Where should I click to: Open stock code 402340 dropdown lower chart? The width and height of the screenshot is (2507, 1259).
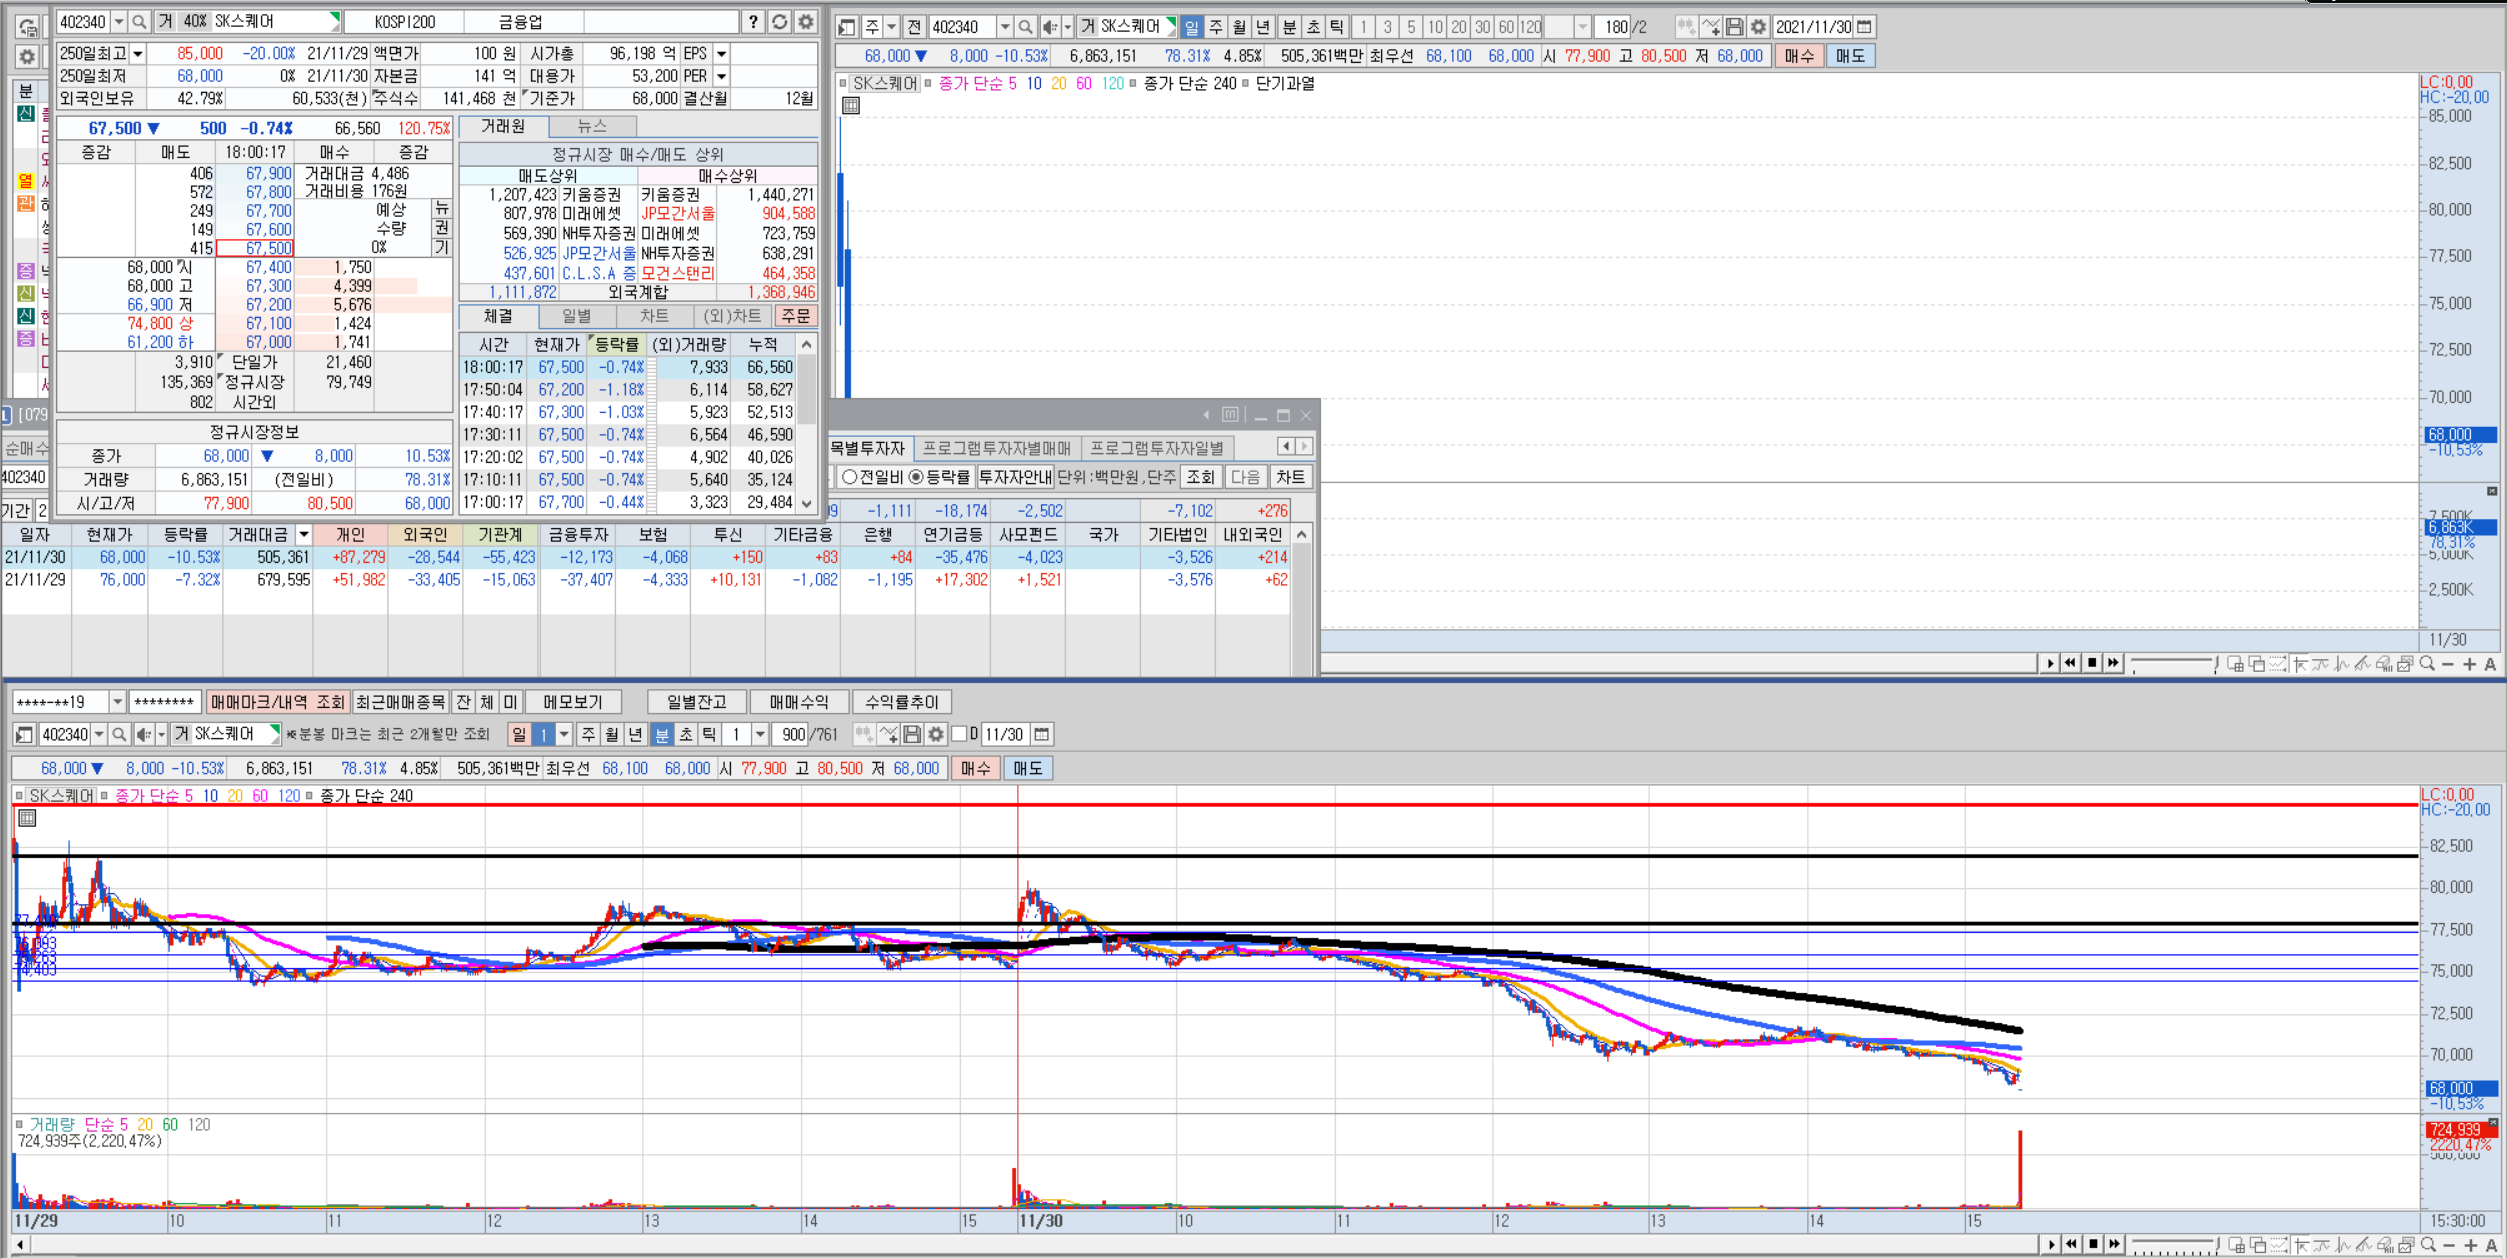[99, 735]
